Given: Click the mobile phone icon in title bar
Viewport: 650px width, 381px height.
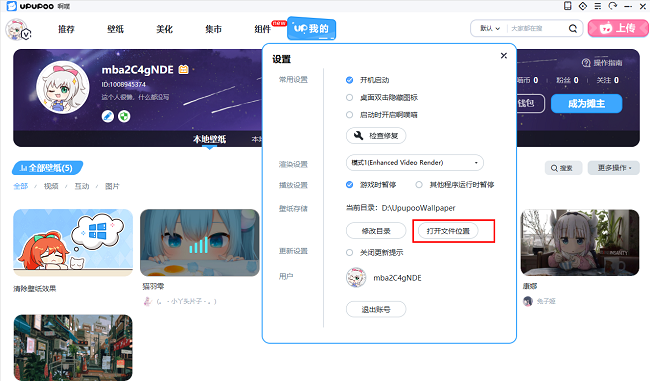Looking at the screenshot, I should click(x=568, y=6).
